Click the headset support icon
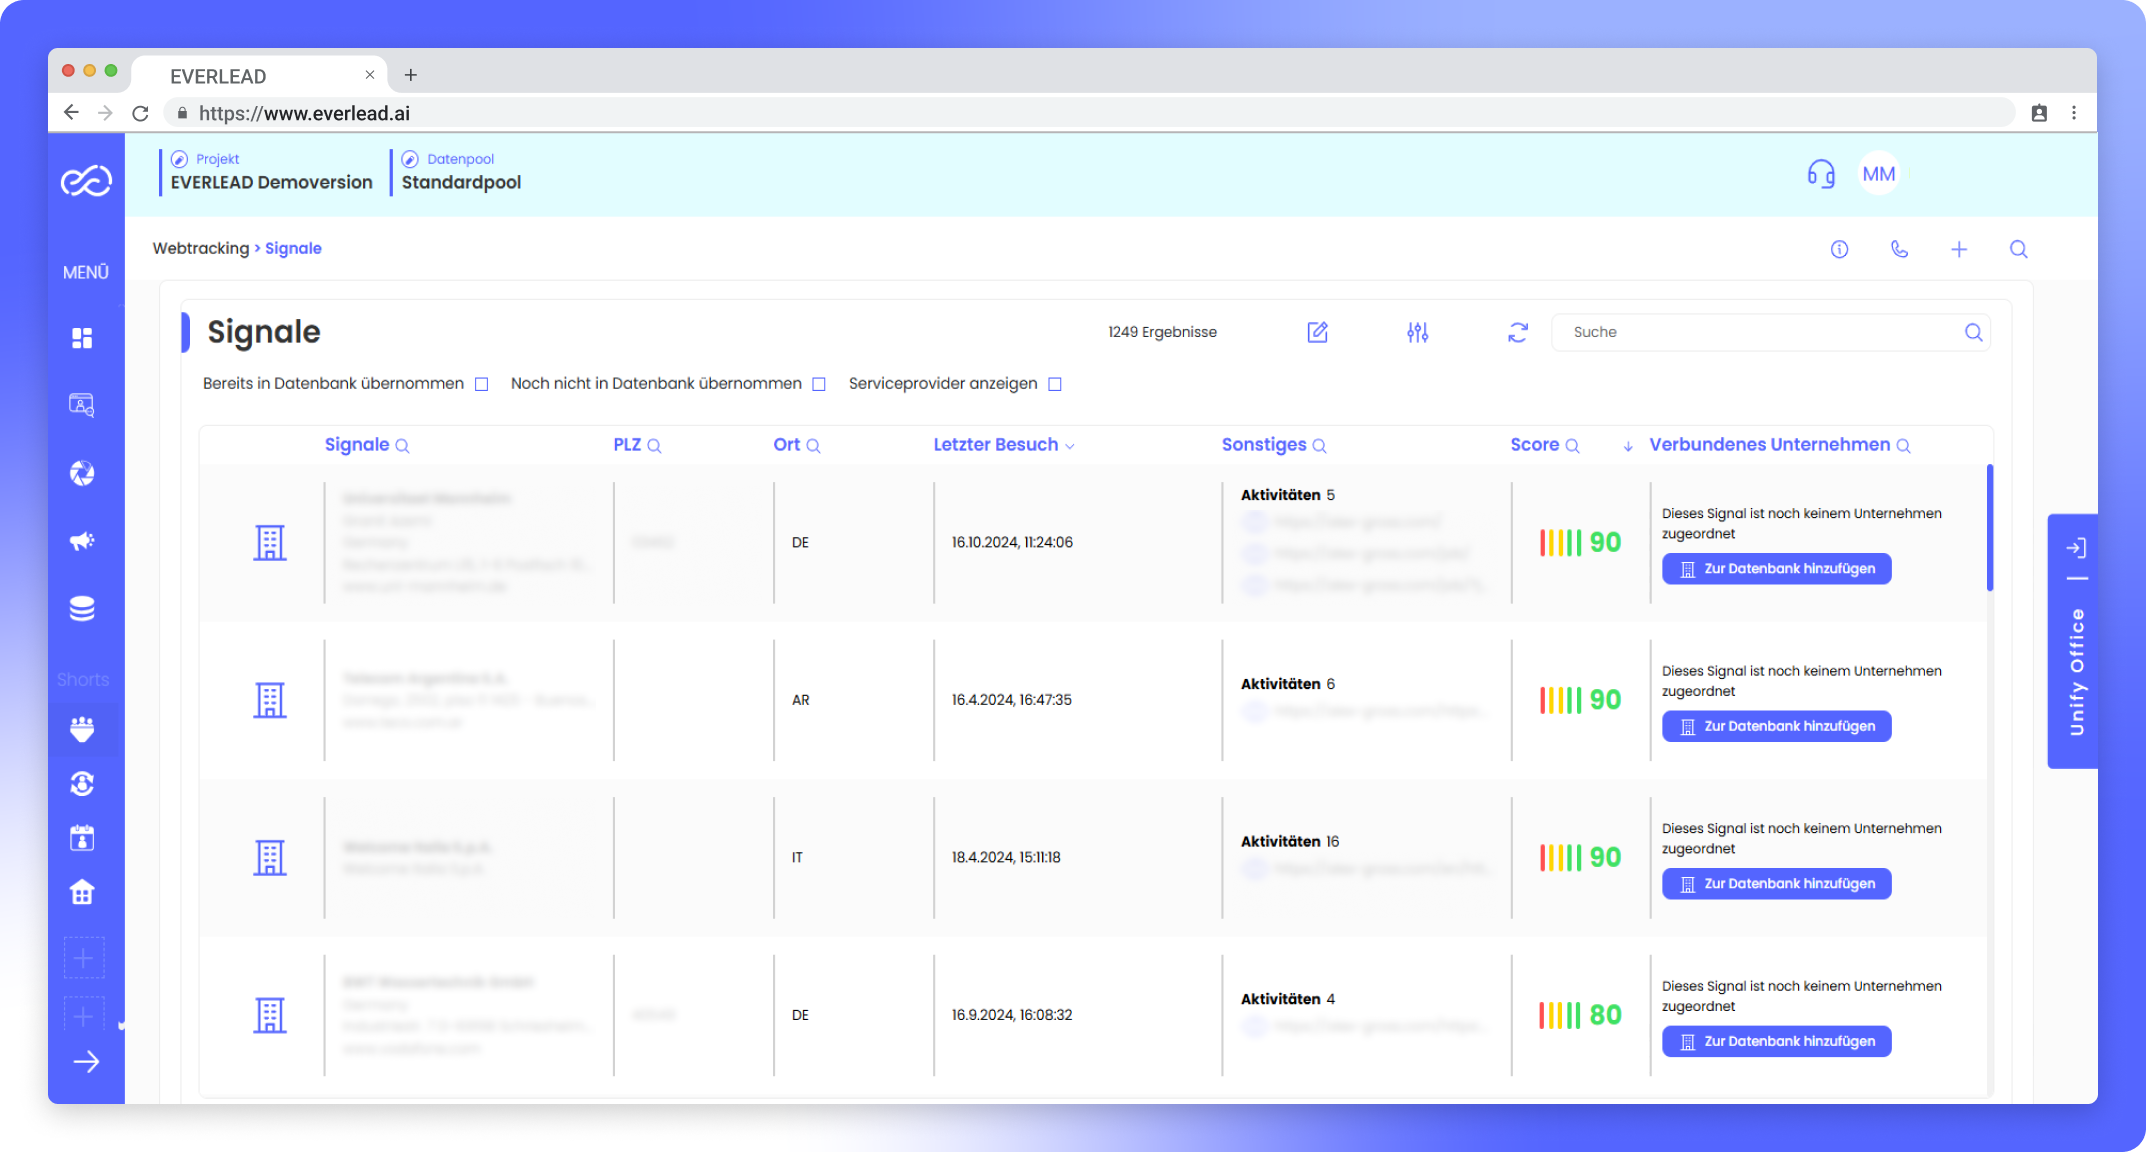This screenshot has width=2146, height=1152. [x=1820, y=174]
